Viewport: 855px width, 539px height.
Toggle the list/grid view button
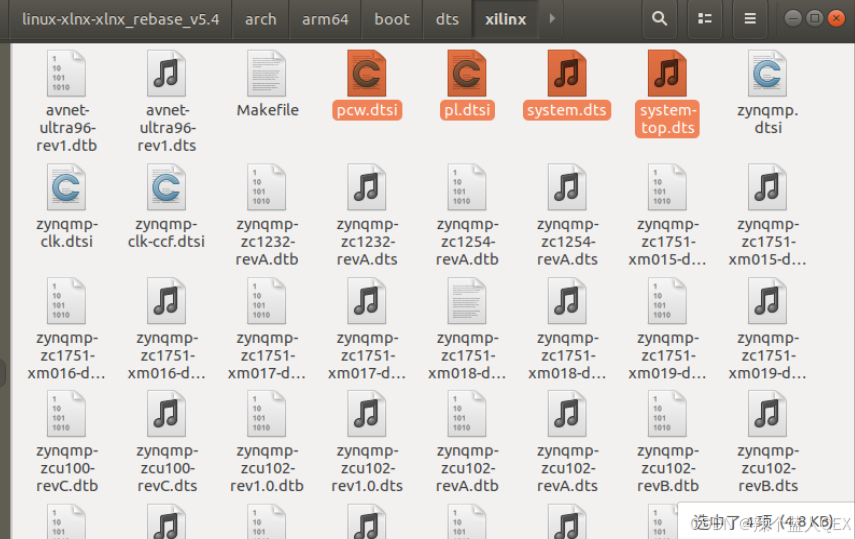click(705, 19)
